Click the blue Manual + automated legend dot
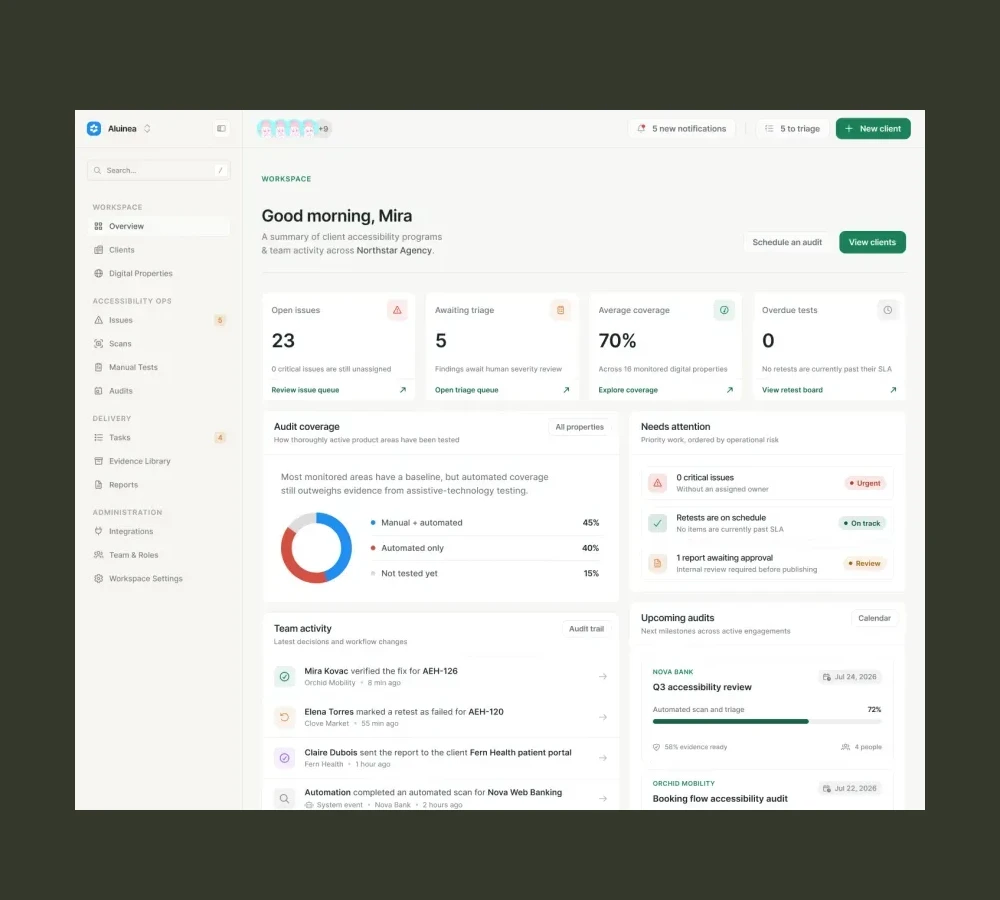 372,522
